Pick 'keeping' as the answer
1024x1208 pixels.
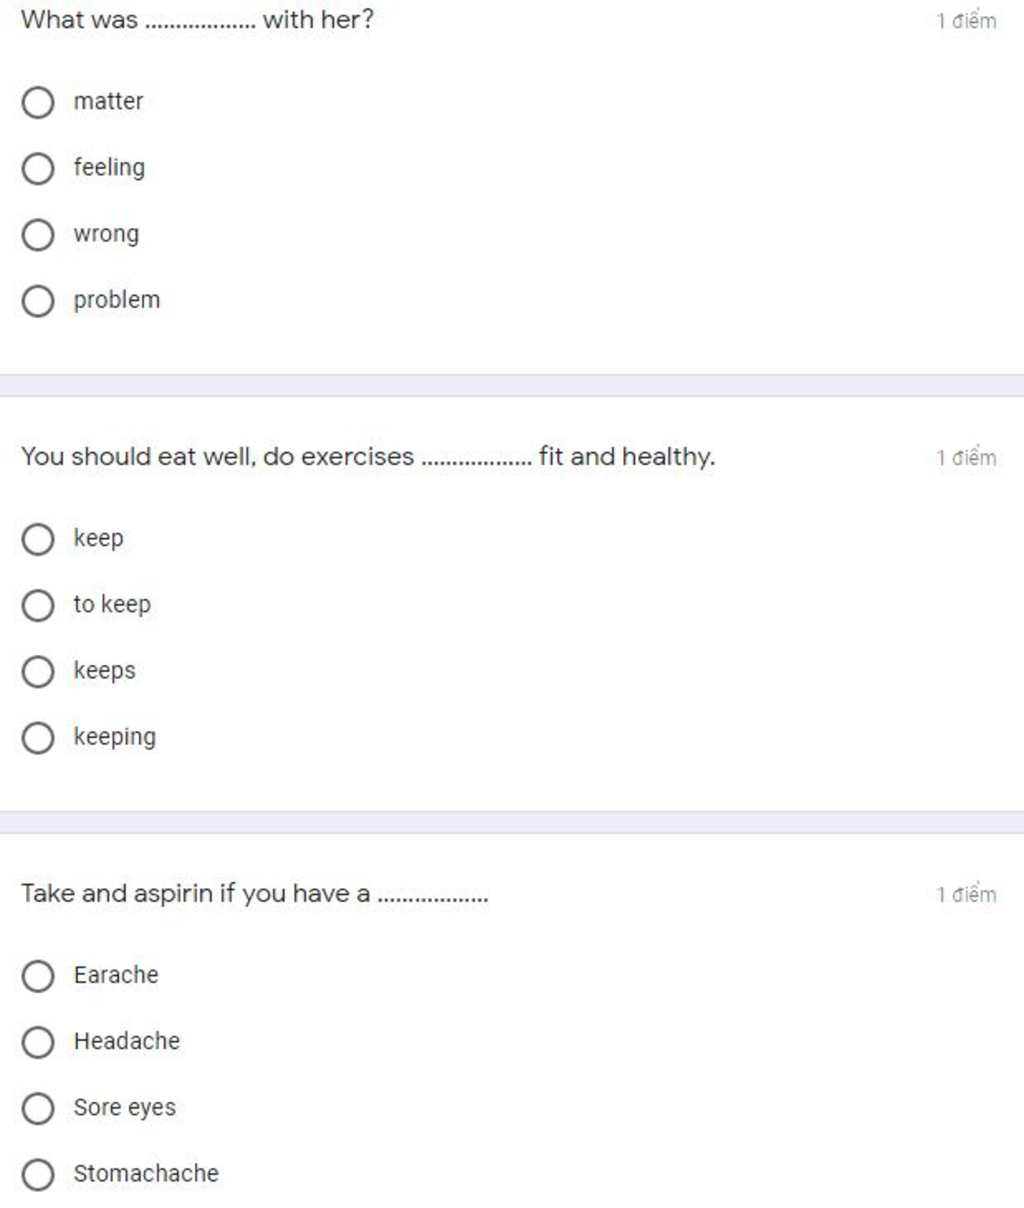tap(38, 738)
